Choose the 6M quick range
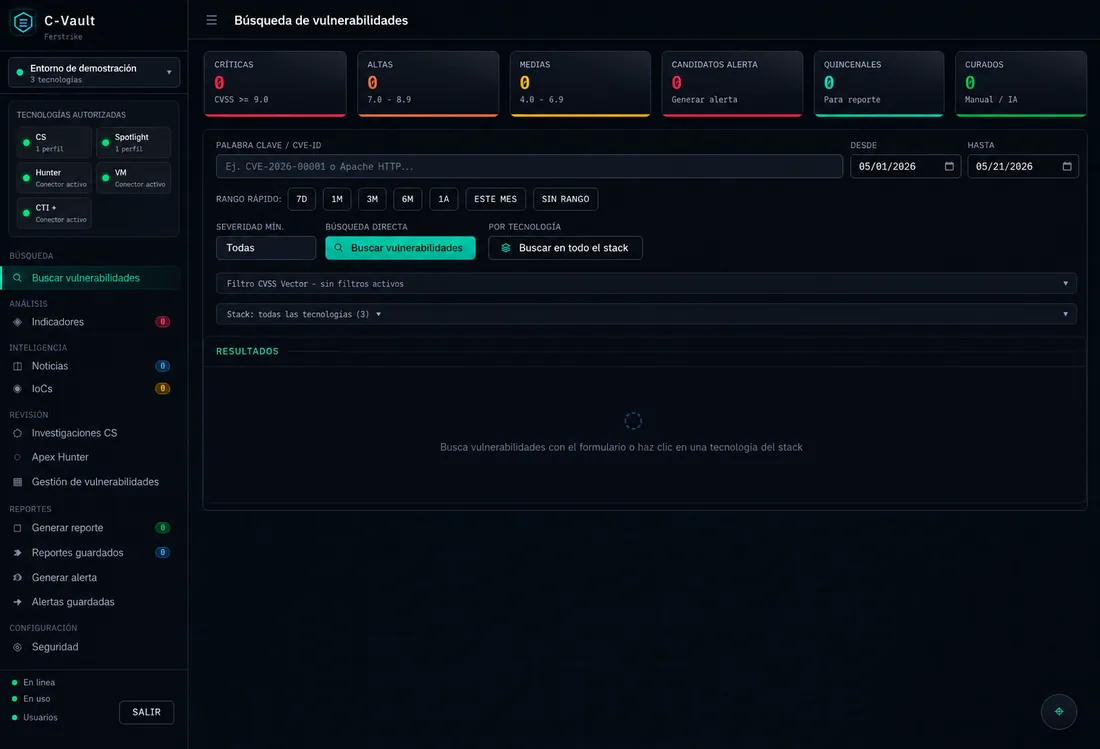The height and width of the screenshot is (749, 1100). click(408, 199)
